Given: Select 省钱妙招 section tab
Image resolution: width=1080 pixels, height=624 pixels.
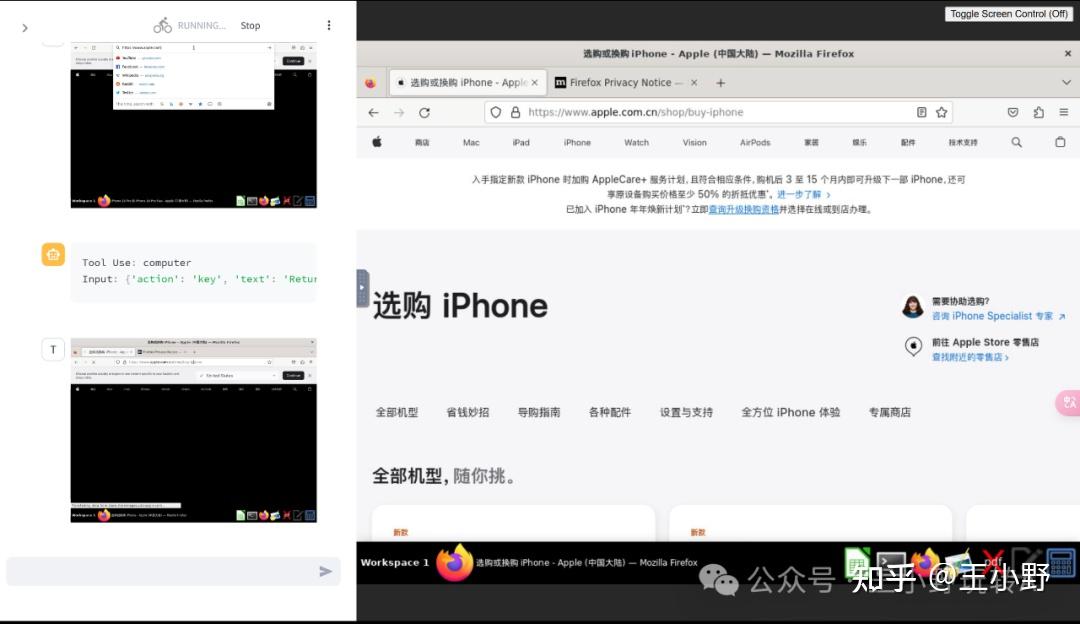Looking at the screenshot, I should coord(468,412).
